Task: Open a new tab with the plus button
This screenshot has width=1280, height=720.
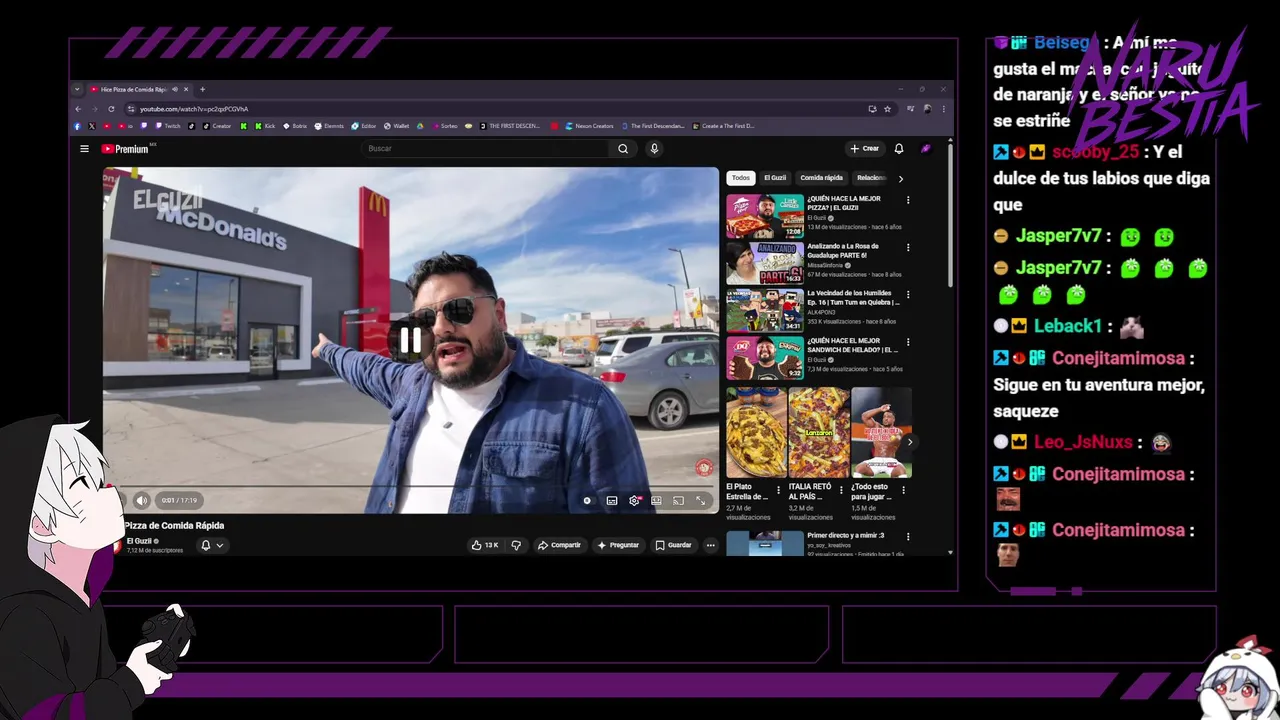Action: [202, 89]
